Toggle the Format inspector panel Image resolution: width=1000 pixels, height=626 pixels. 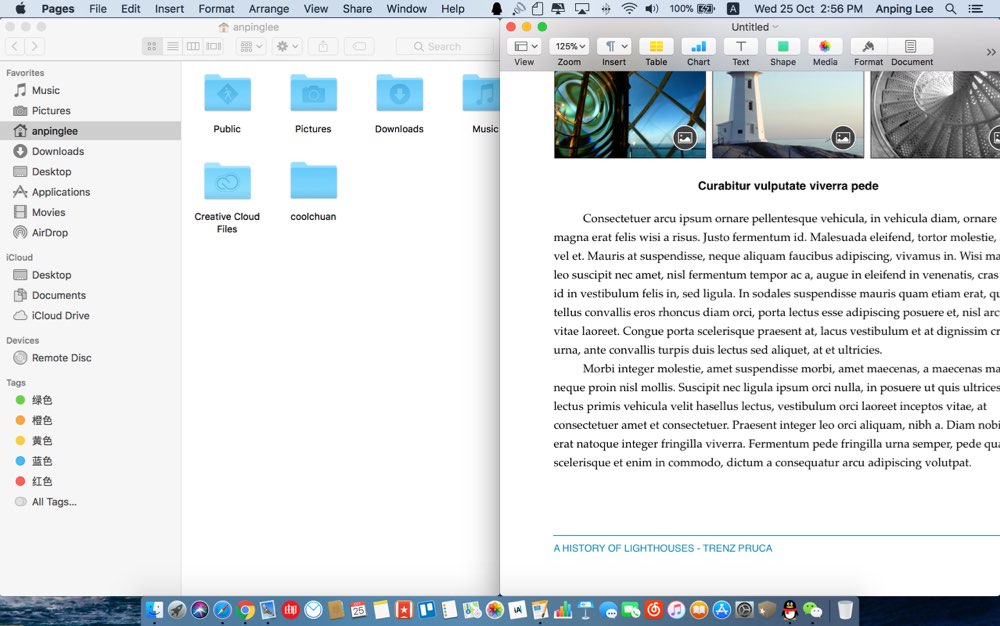tap(868, 47)
